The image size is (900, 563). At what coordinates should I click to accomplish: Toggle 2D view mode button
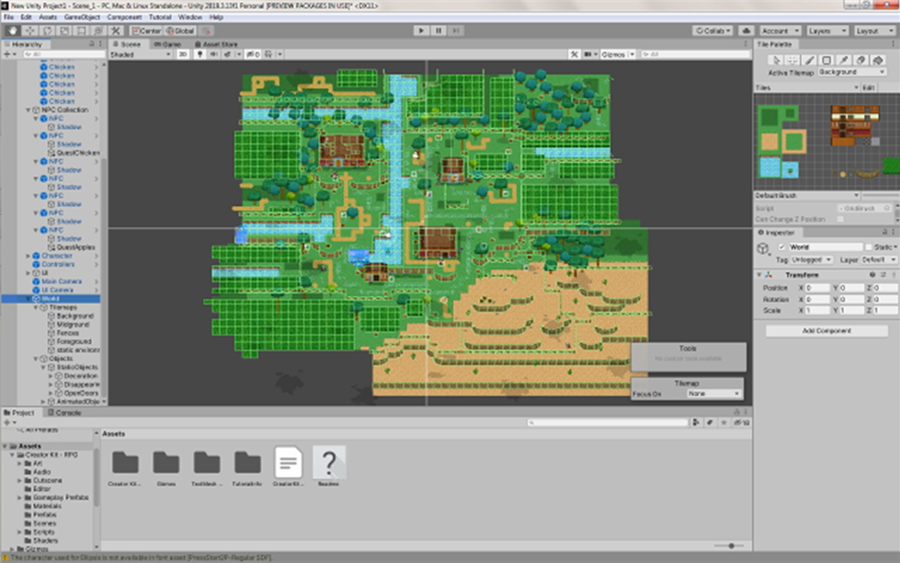(x=183, y=55)
